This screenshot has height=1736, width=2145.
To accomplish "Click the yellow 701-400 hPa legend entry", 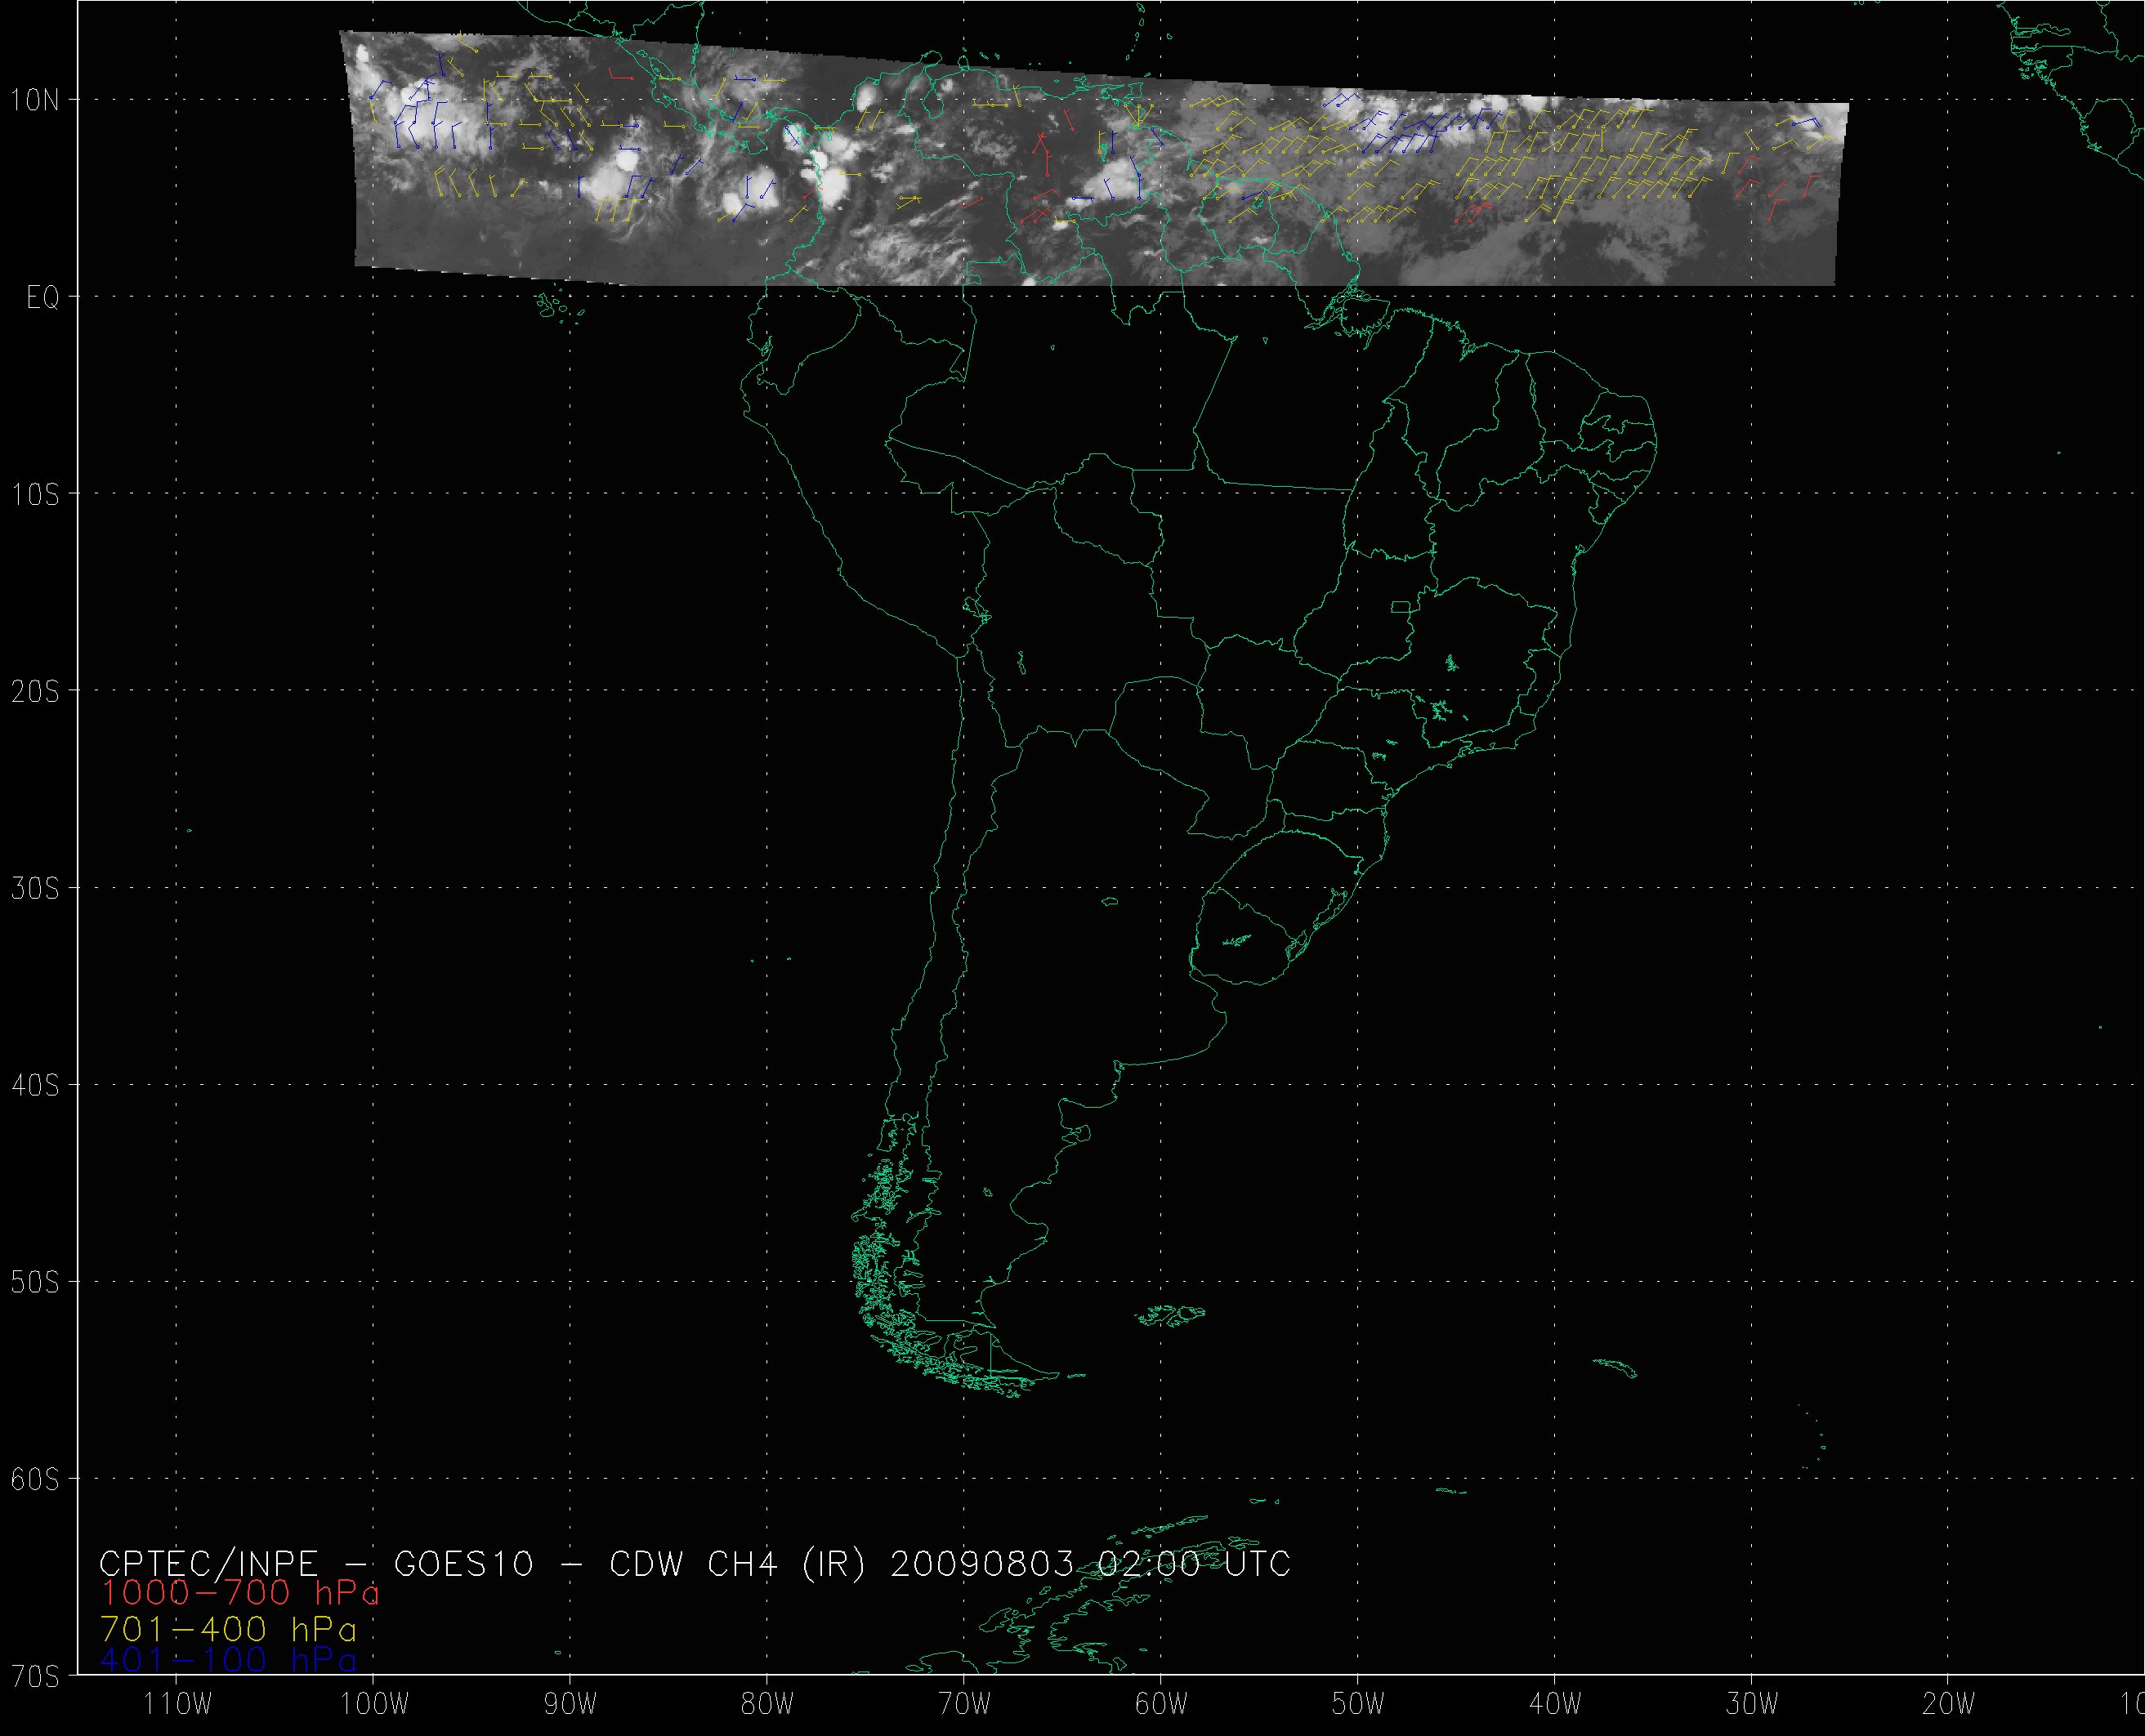I will (228, 1630).
